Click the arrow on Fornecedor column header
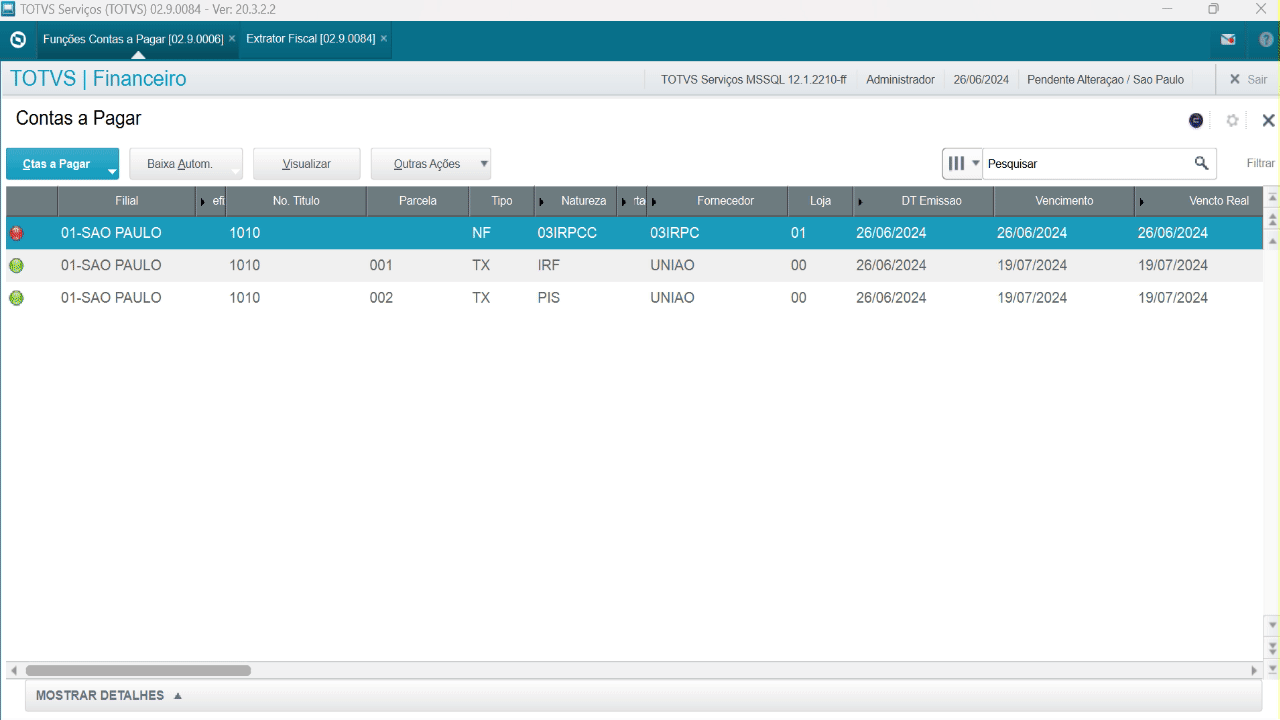This screenshot has height=720, width=1280. pyautogui.click(x=654, y=202)
